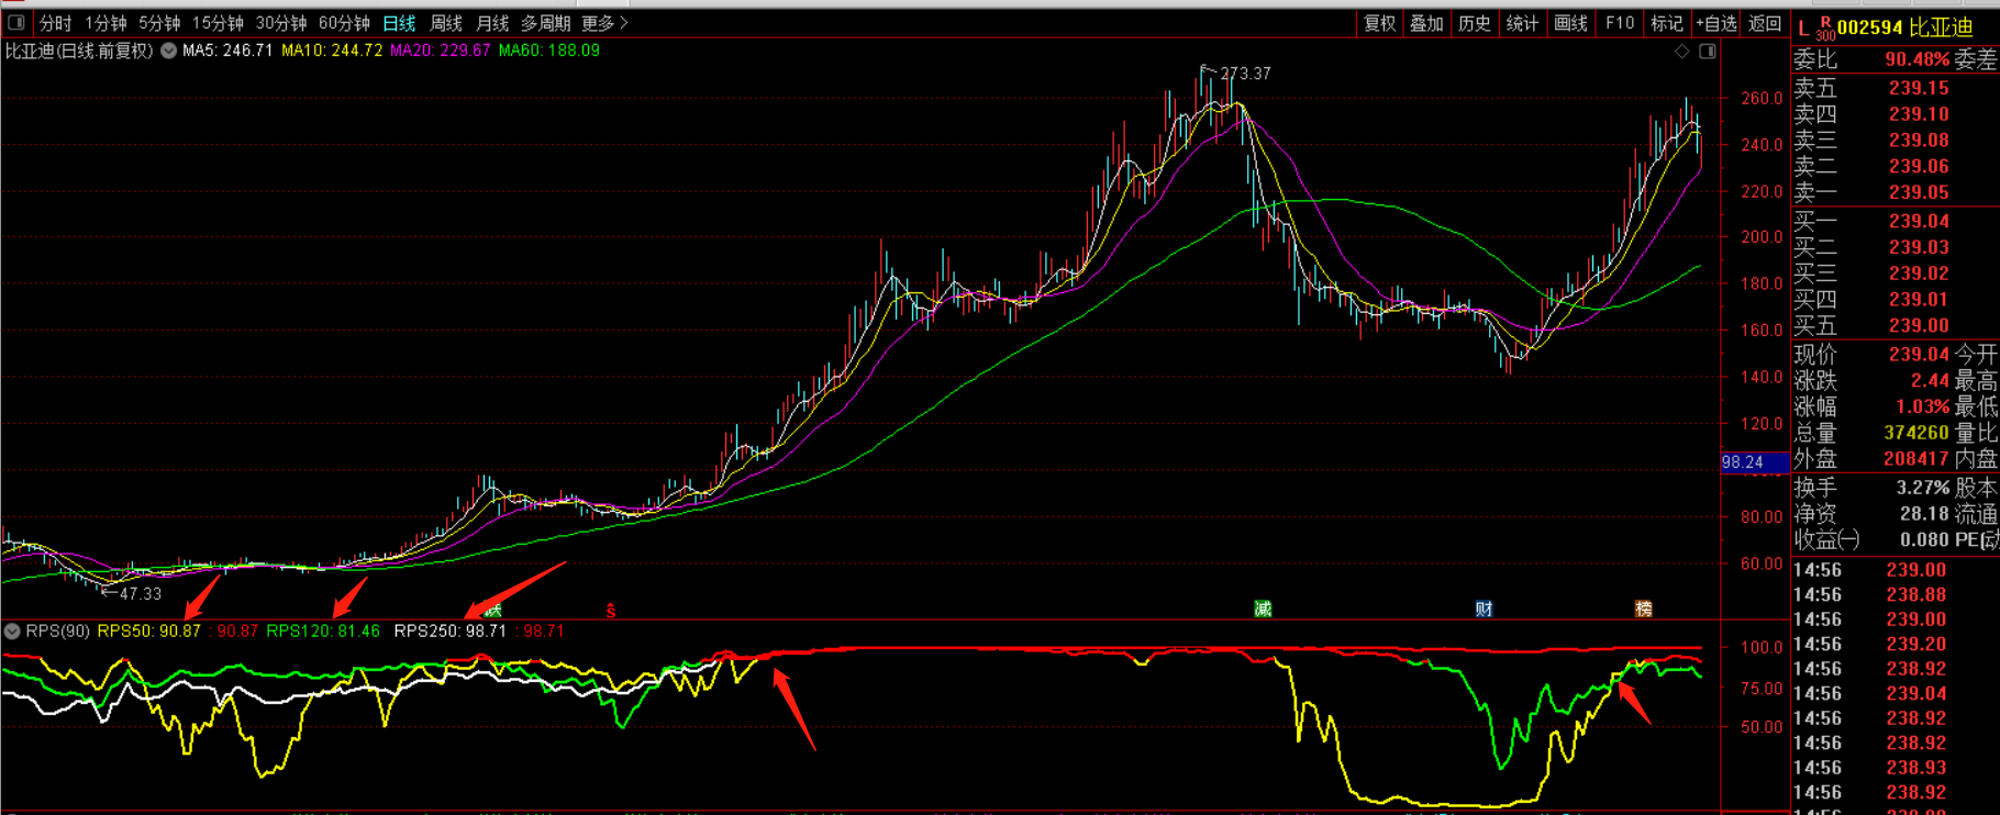Viewport: 2000px width, 815px height.
Task: Click the 换手 3.27% value
Action: (x=1923, y=488)
